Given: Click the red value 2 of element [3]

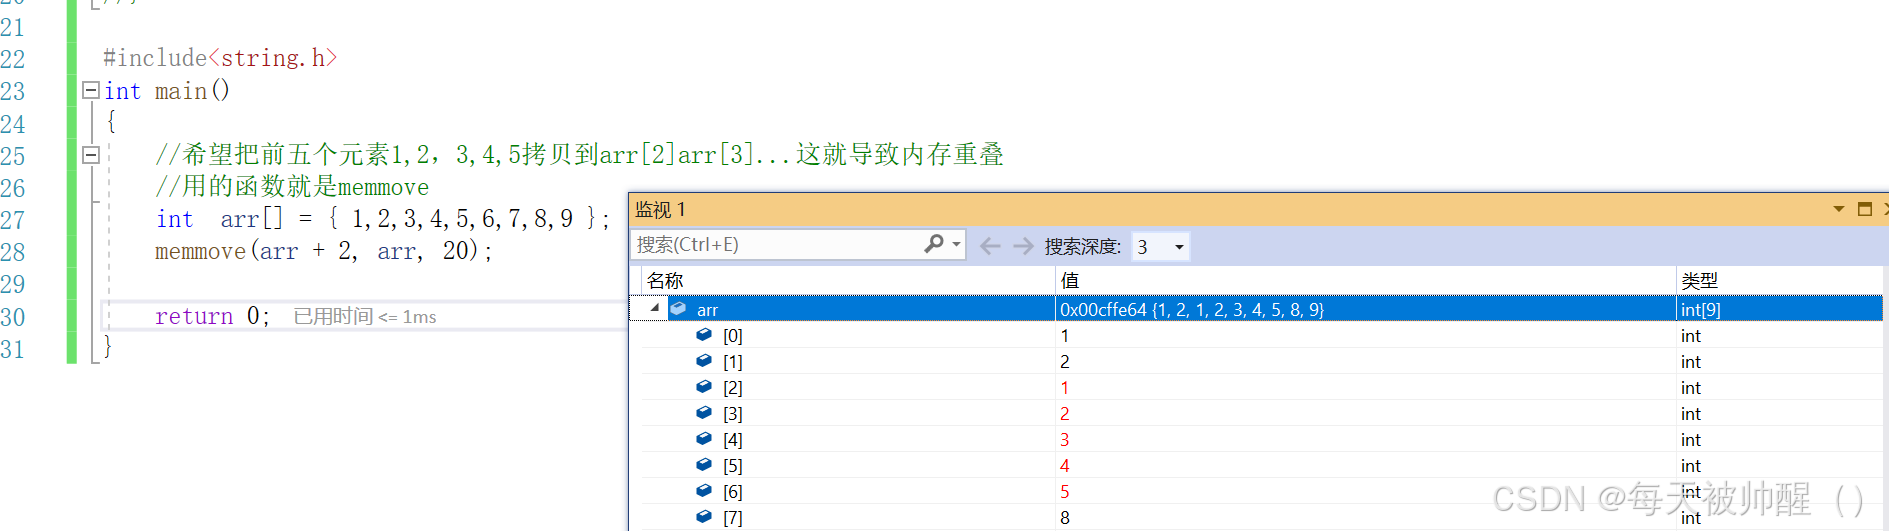Looking at the screenshot, I should [1065, 414].
